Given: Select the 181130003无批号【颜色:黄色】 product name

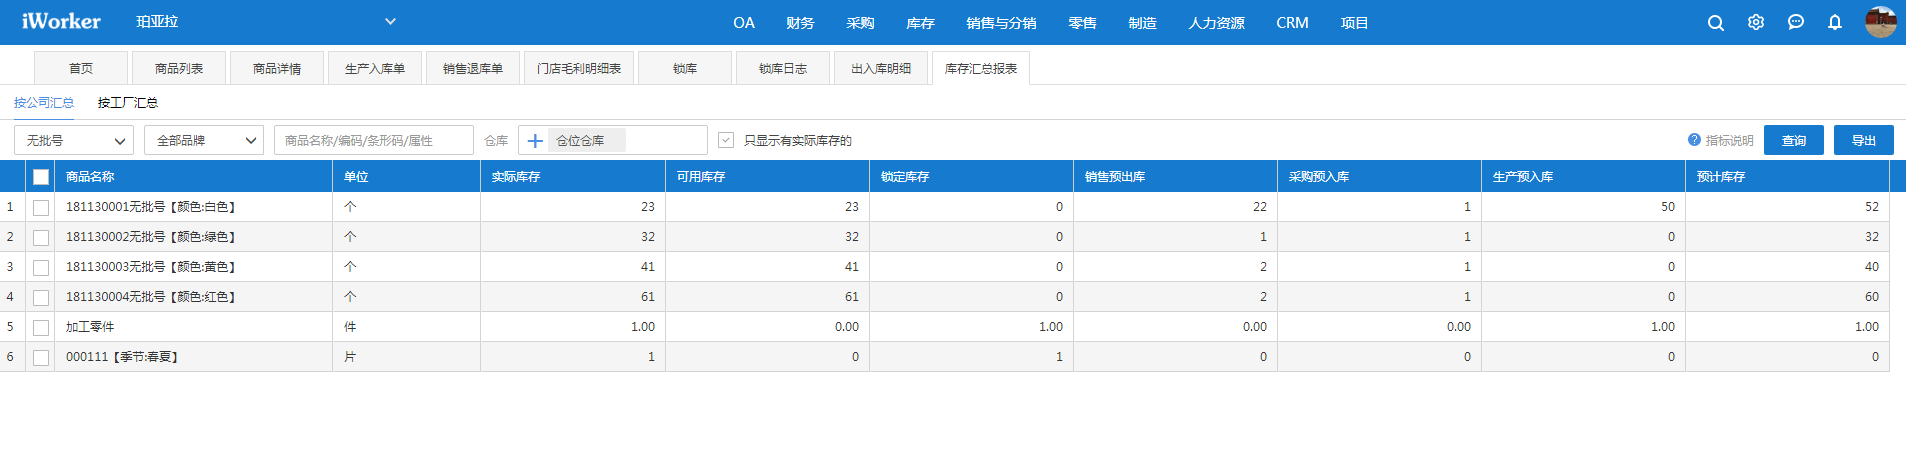Looking at the screenshot, I should pyautogui.click(x=151, y=267).
